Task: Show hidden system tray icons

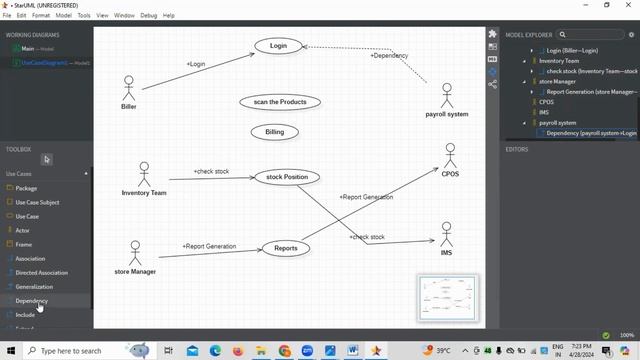Action: (465, 351)
